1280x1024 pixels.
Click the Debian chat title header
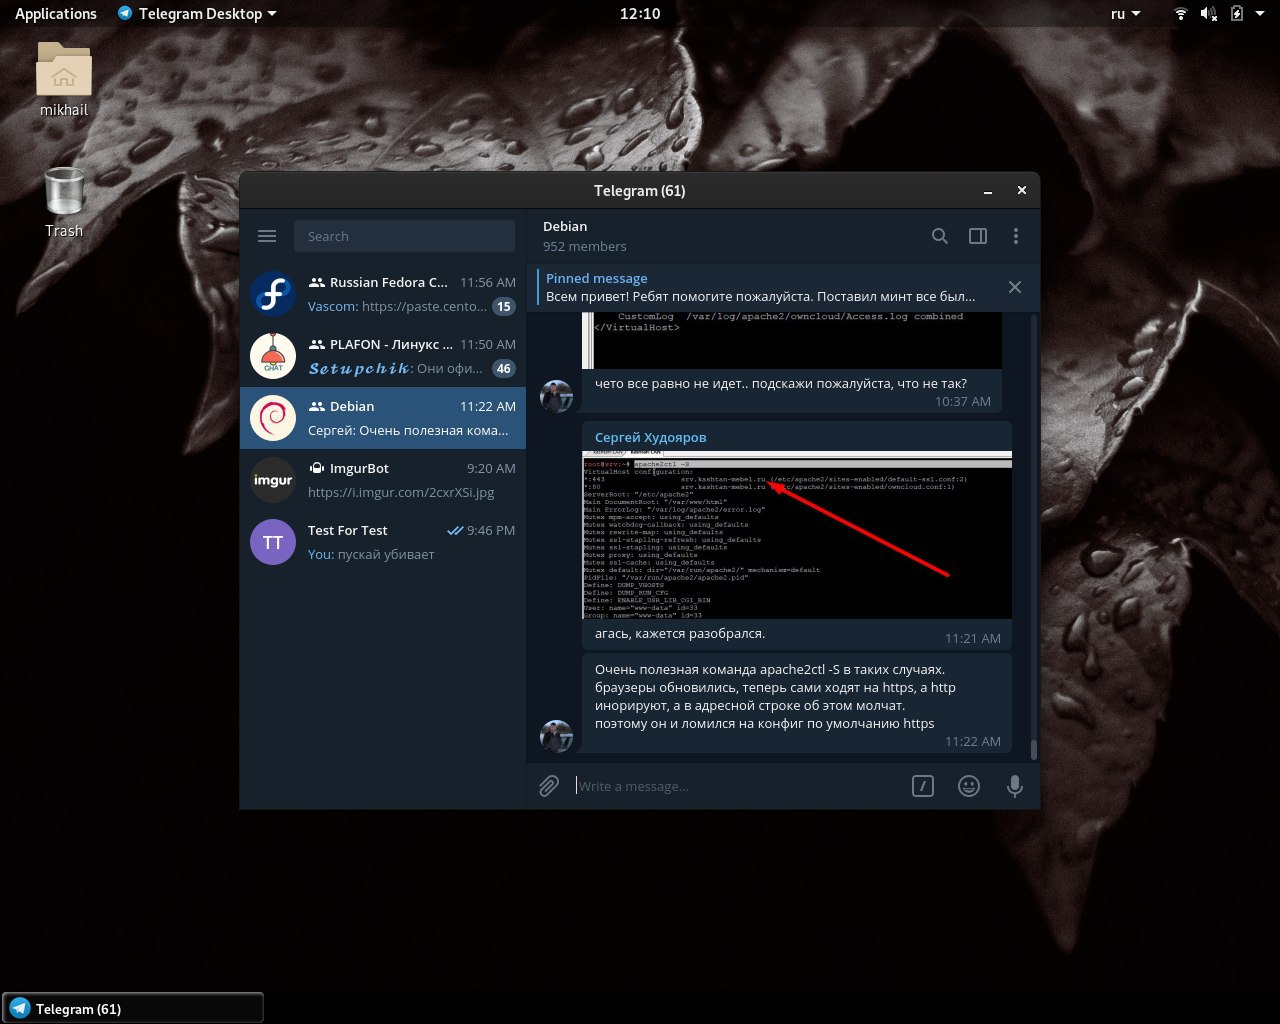click(x=565, y=226)
